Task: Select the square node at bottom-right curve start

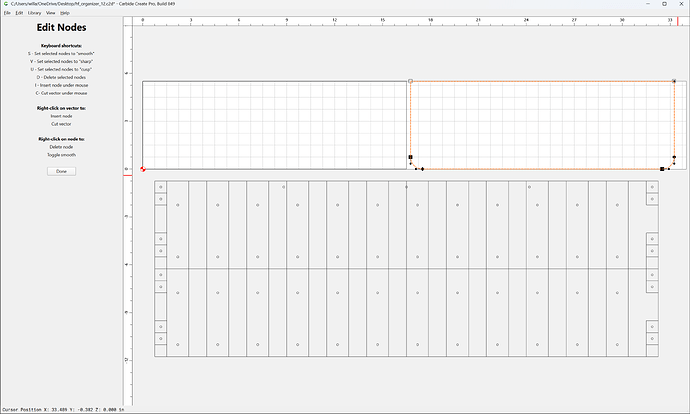Action: pyautogui.click(x=662, y=169)
